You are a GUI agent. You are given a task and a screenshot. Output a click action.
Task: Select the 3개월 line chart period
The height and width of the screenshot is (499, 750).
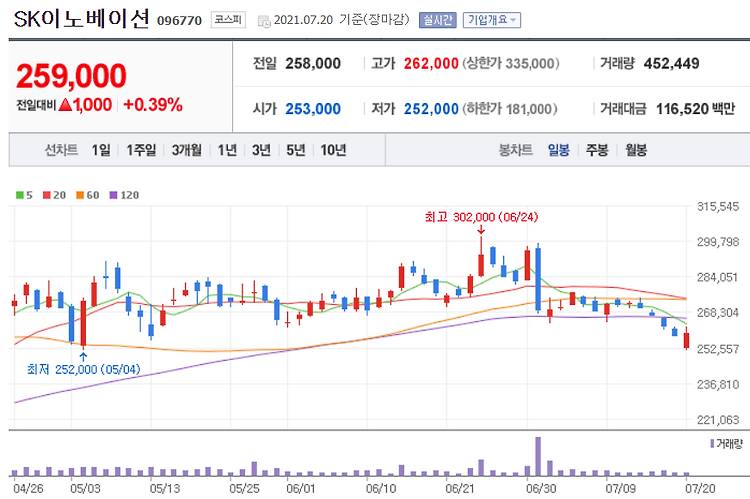[187, 150]
